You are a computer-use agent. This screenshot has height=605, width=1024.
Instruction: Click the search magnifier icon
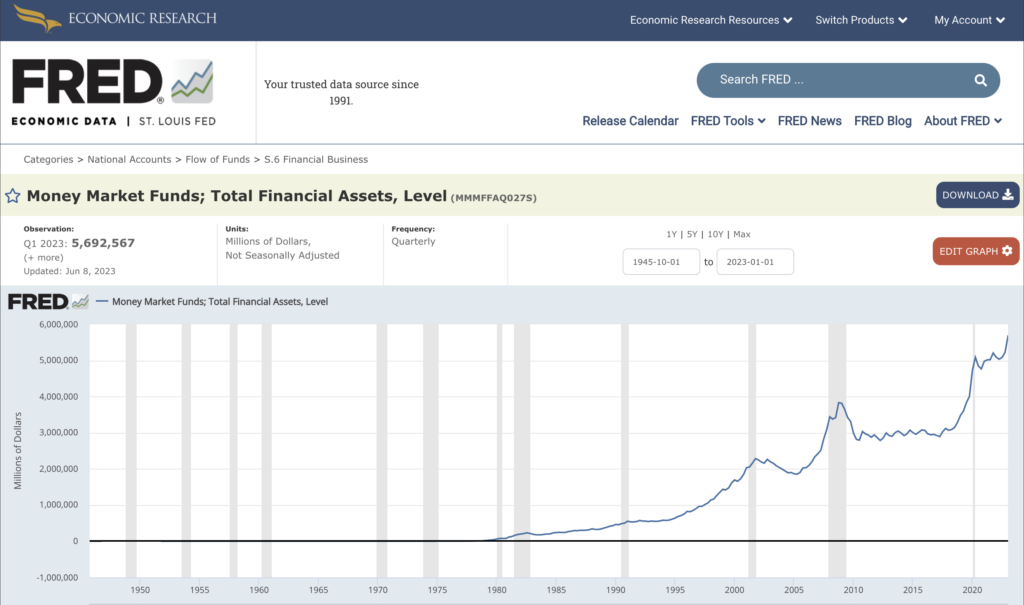coord(980,80)
